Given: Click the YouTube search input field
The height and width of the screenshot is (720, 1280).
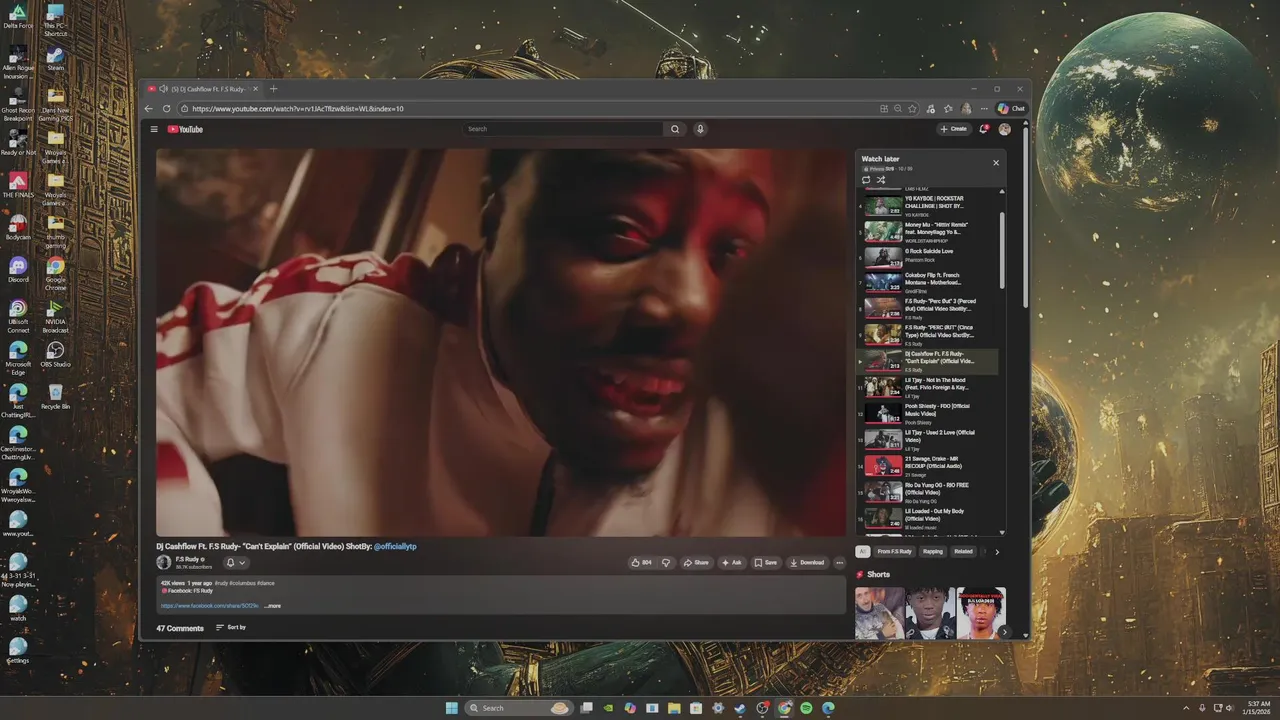Looking at the screenshot, I should pos(563,129).
